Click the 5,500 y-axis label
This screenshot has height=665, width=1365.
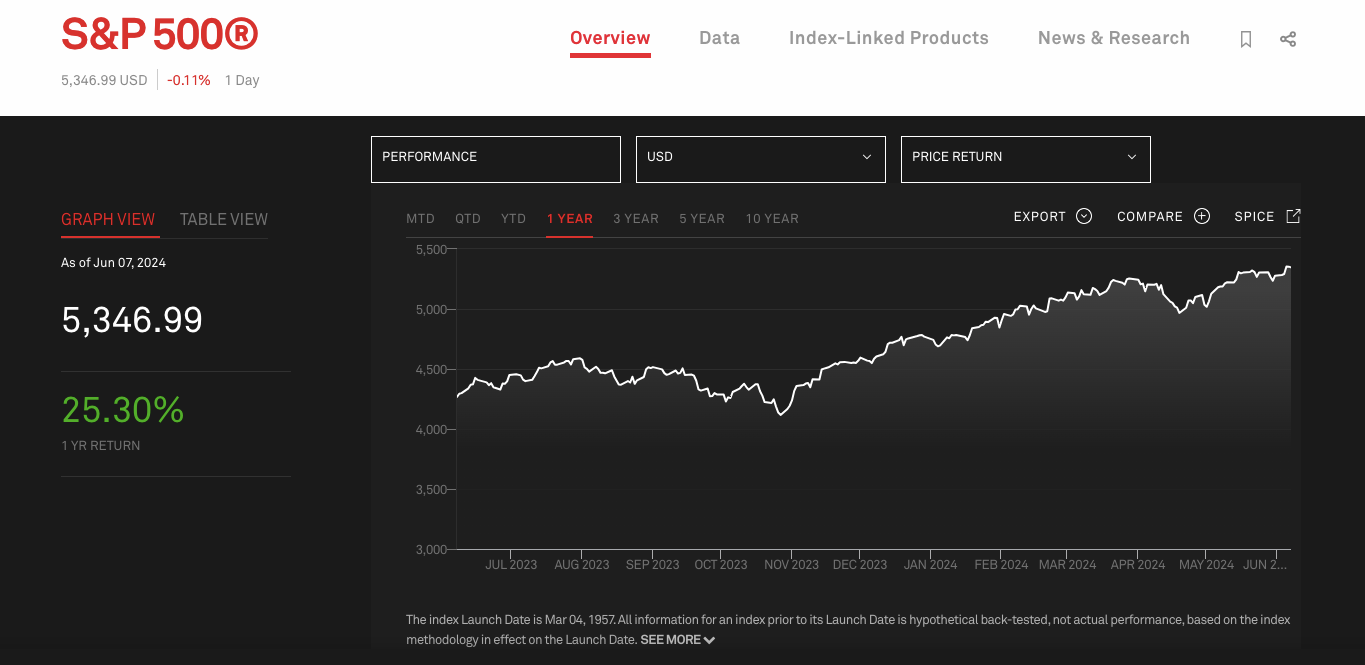431,249
